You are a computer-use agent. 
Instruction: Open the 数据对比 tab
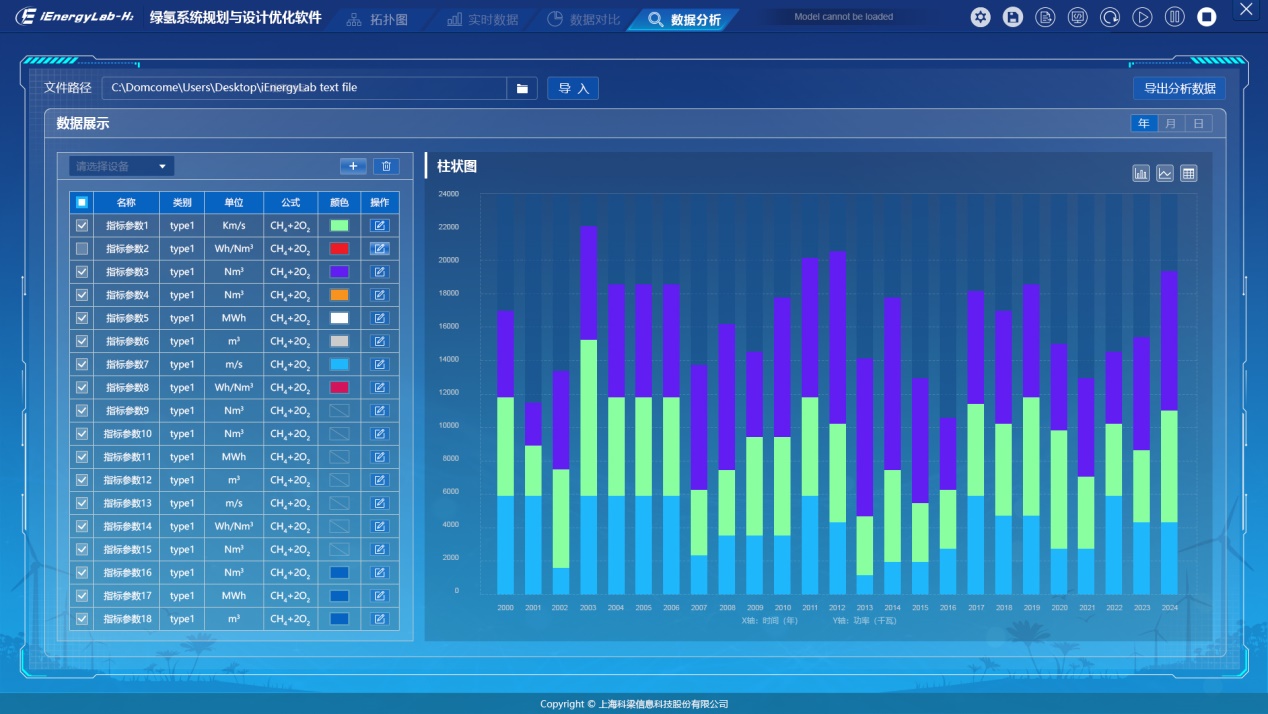point(584,20)
